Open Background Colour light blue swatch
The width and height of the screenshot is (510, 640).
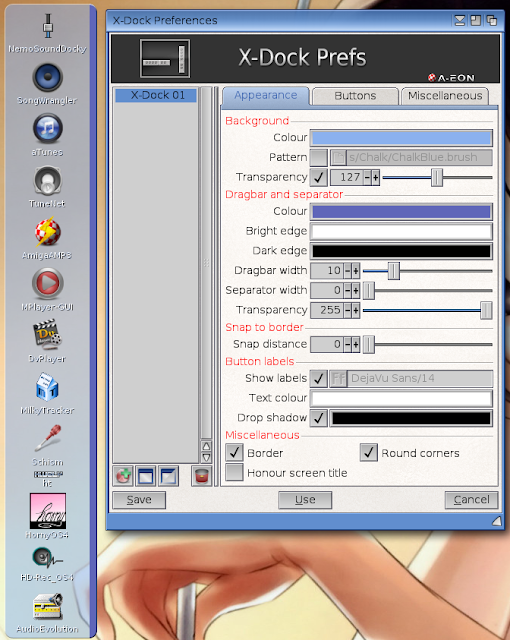pos(401,138)
